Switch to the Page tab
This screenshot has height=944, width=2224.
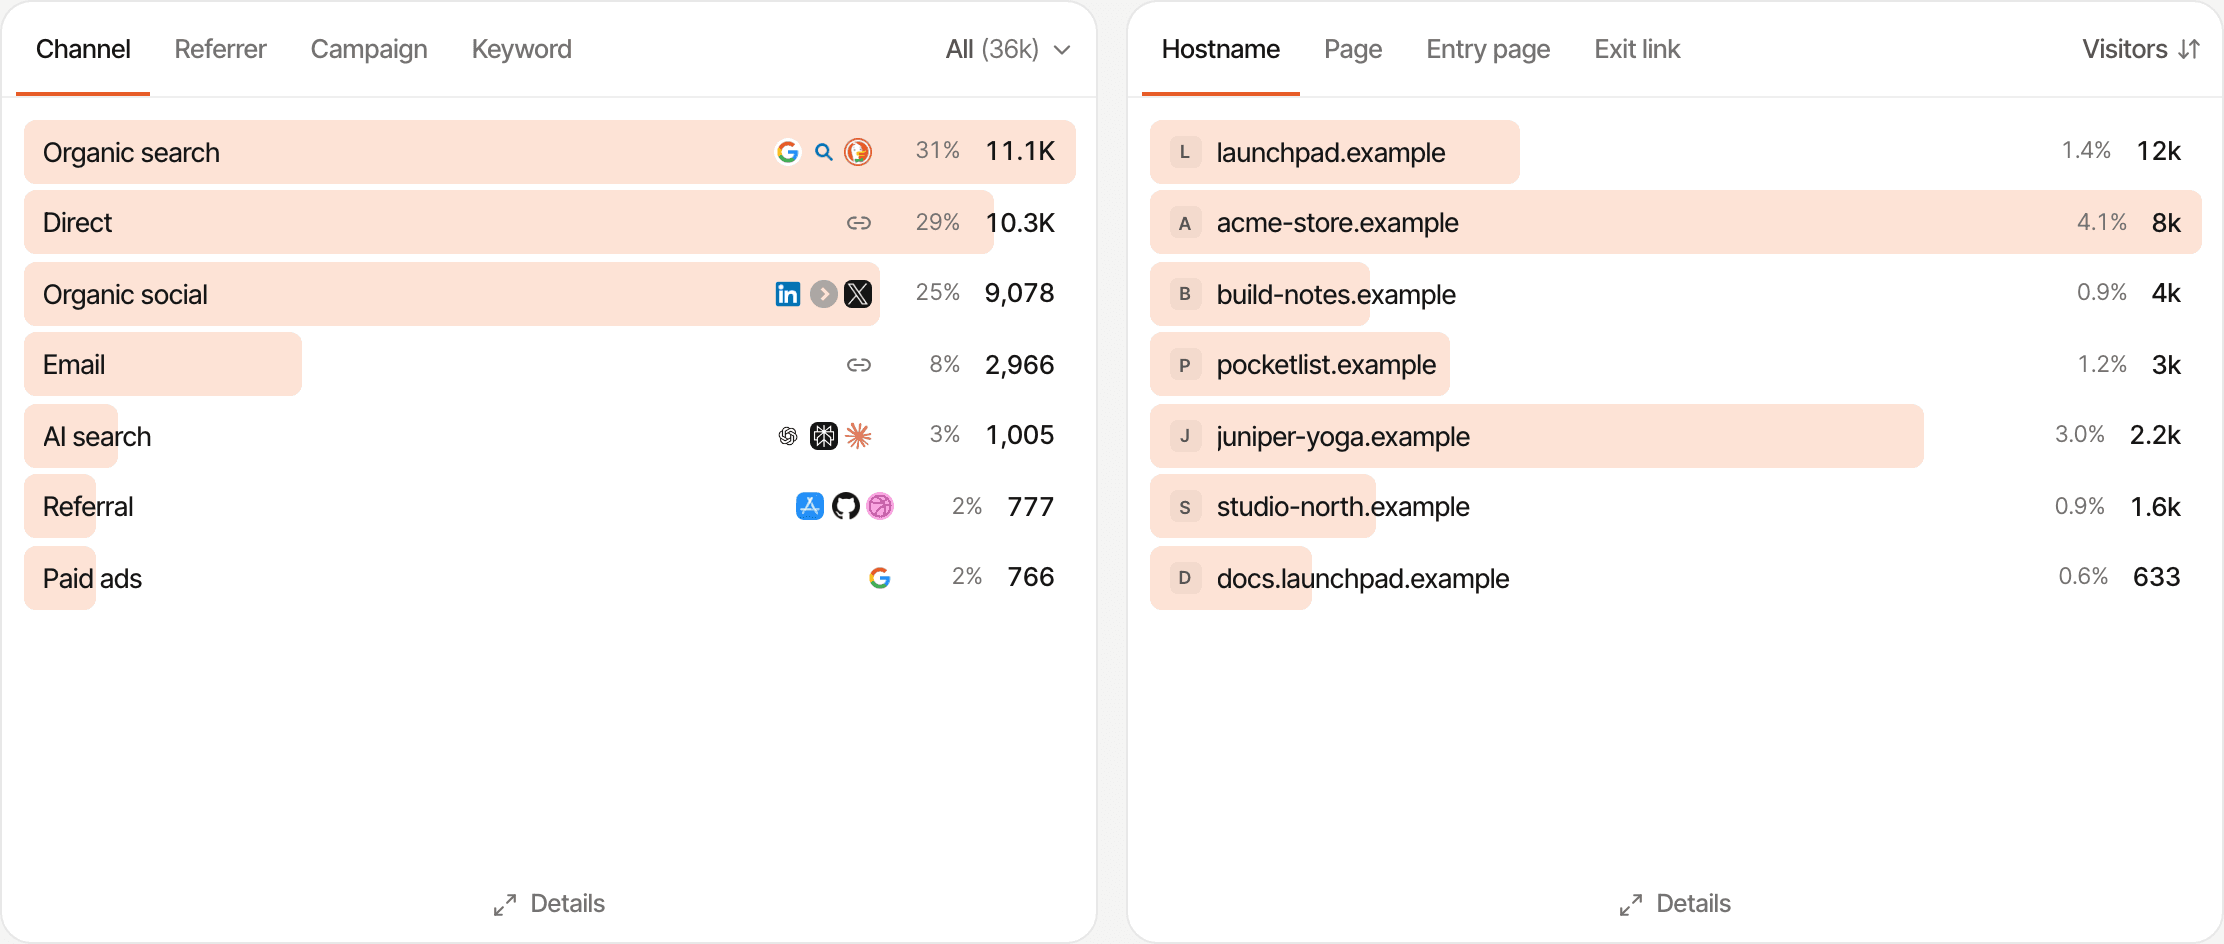[x=1353, y=49]
